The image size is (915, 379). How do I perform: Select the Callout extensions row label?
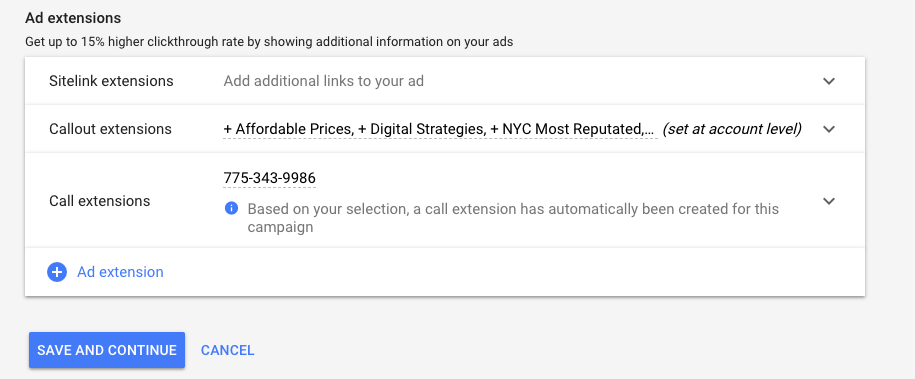point(110,129)
